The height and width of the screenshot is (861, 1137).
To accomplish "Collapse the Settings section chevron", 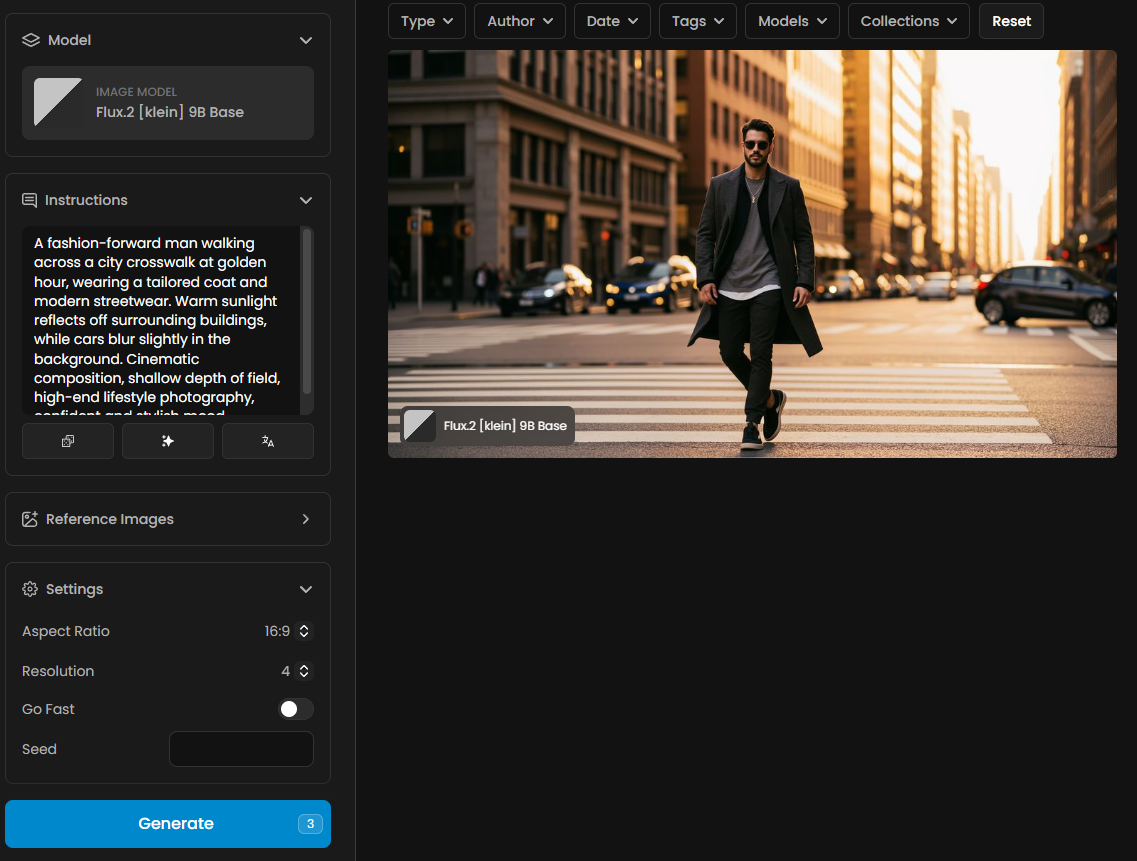I will pos(306,589).
